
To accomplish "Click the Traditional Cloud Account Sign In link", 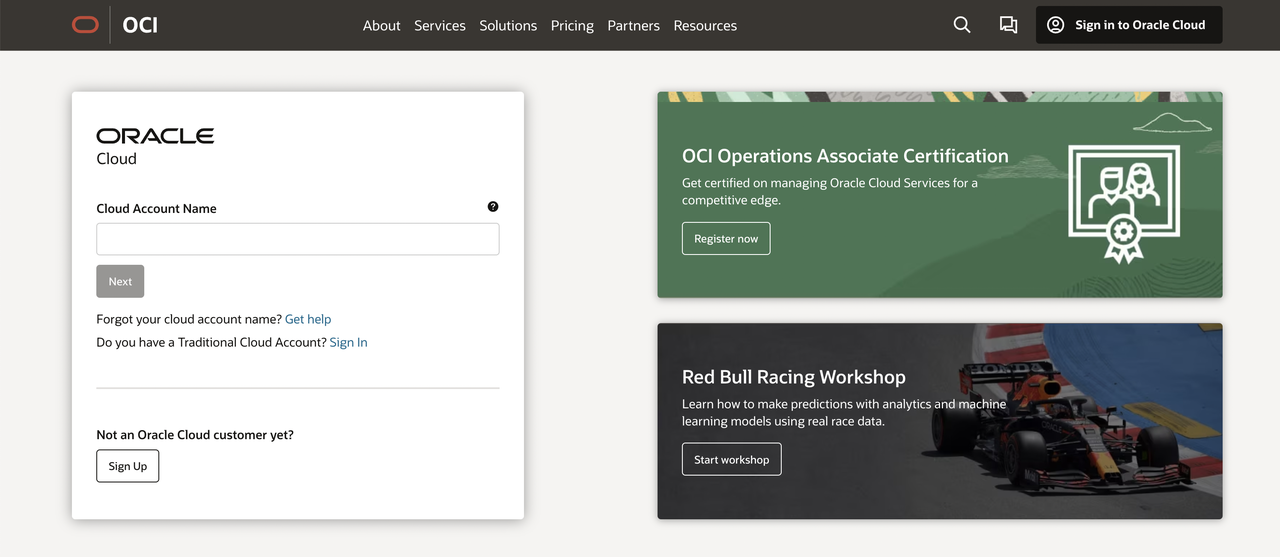I will click(348, 342).
